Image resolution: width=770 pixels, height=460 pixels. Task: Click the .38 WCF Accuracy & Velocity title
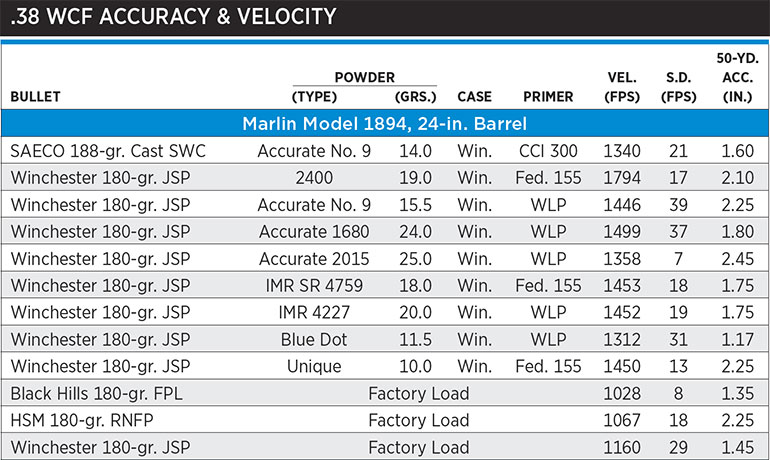pyautogui.click(x=173, y=16)
